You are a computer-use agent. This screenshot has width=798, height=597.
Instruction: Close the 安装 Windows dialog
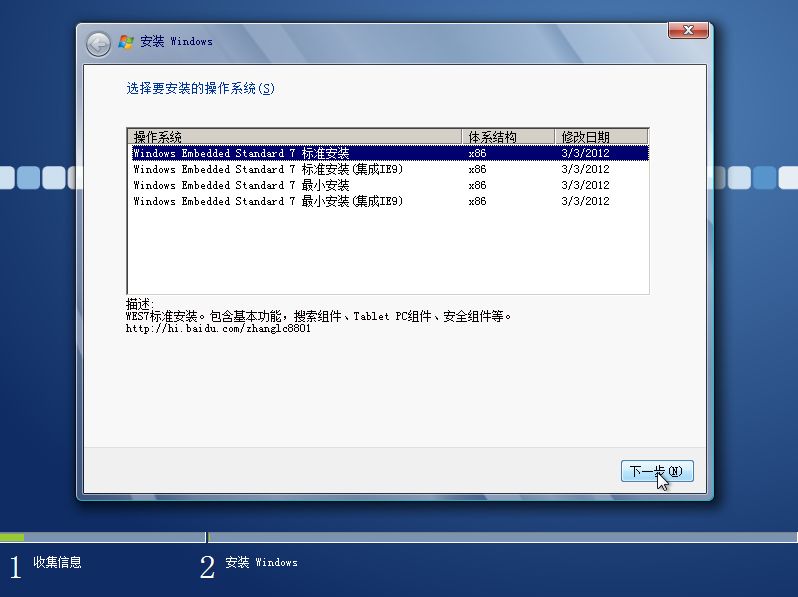(x=688, y=30)
